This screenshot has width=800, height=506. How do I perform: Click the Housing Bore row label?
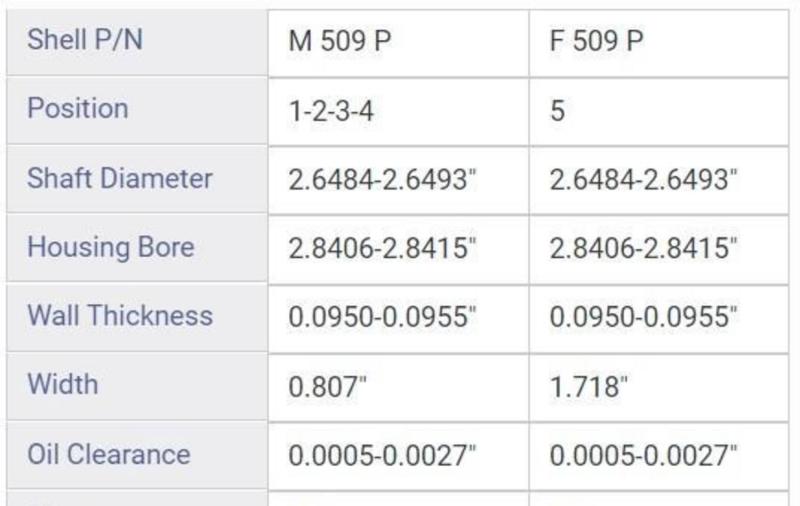pyautogui.click(x=111, y=247)
